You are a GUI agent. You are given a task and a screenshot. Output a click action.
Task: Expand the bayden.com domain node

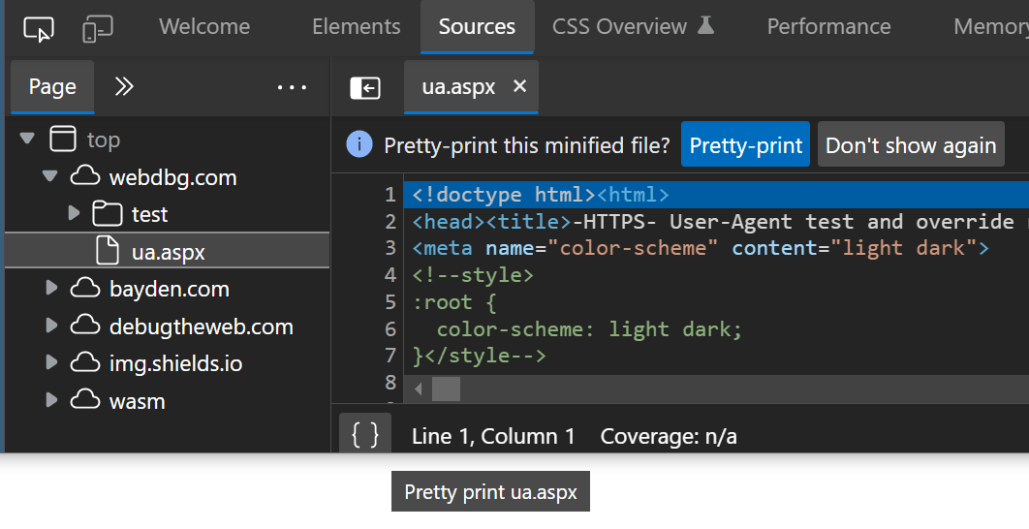52,289
